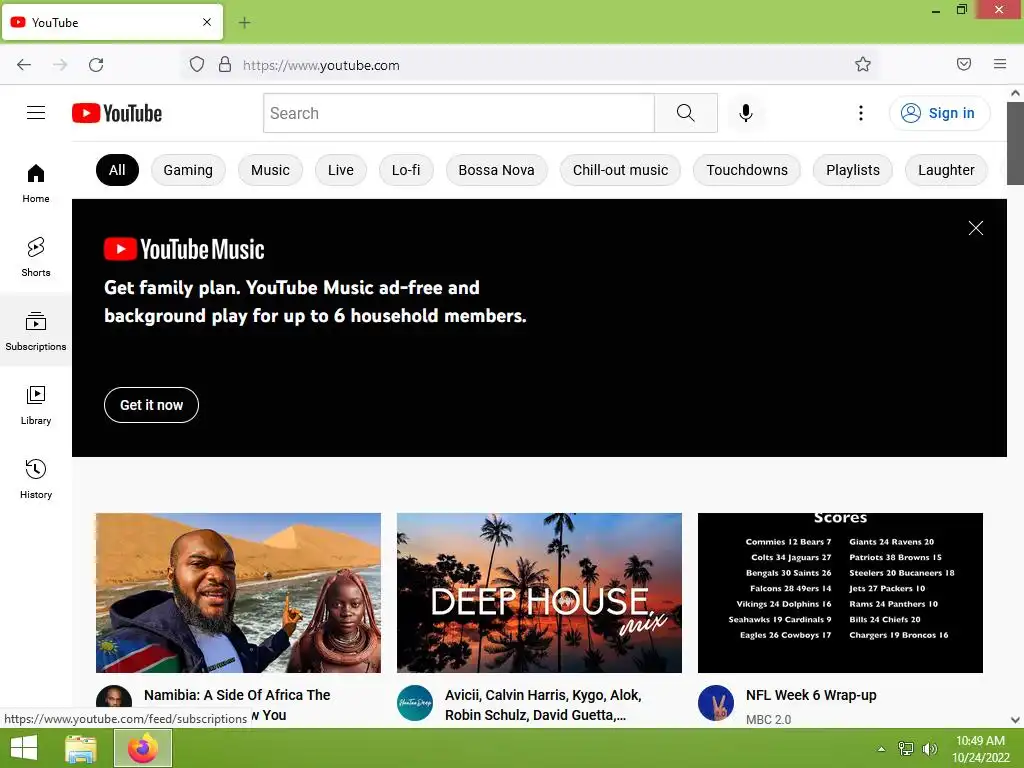
Task: Open Library in the sidebar
Action: [36, 406]
